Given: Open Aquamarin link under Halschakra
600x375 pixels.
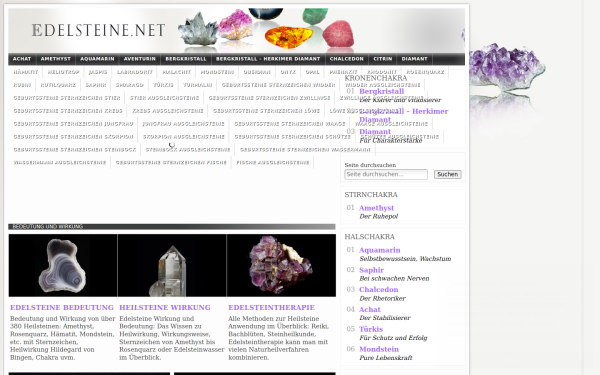Looking at the screenshot, I should pyautogui.click(x=380, y=250).
